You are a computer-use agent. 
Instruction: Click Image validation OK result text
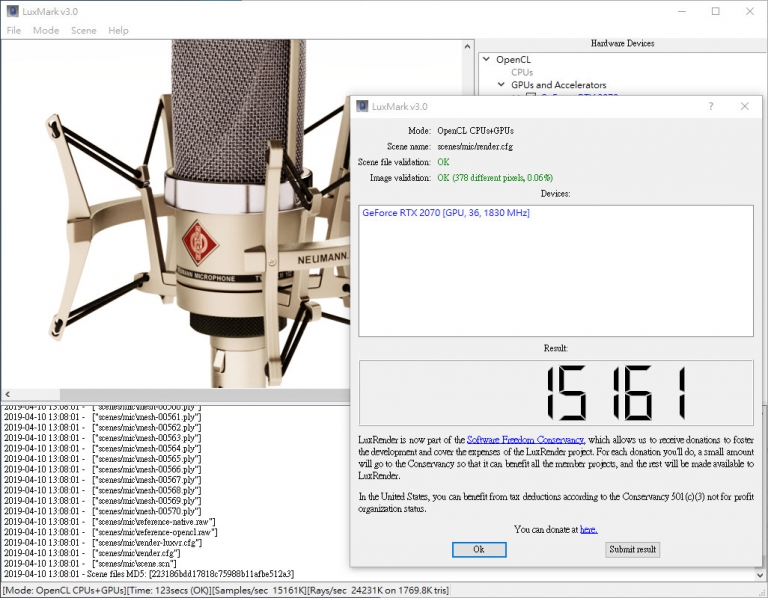click(495, 178)
